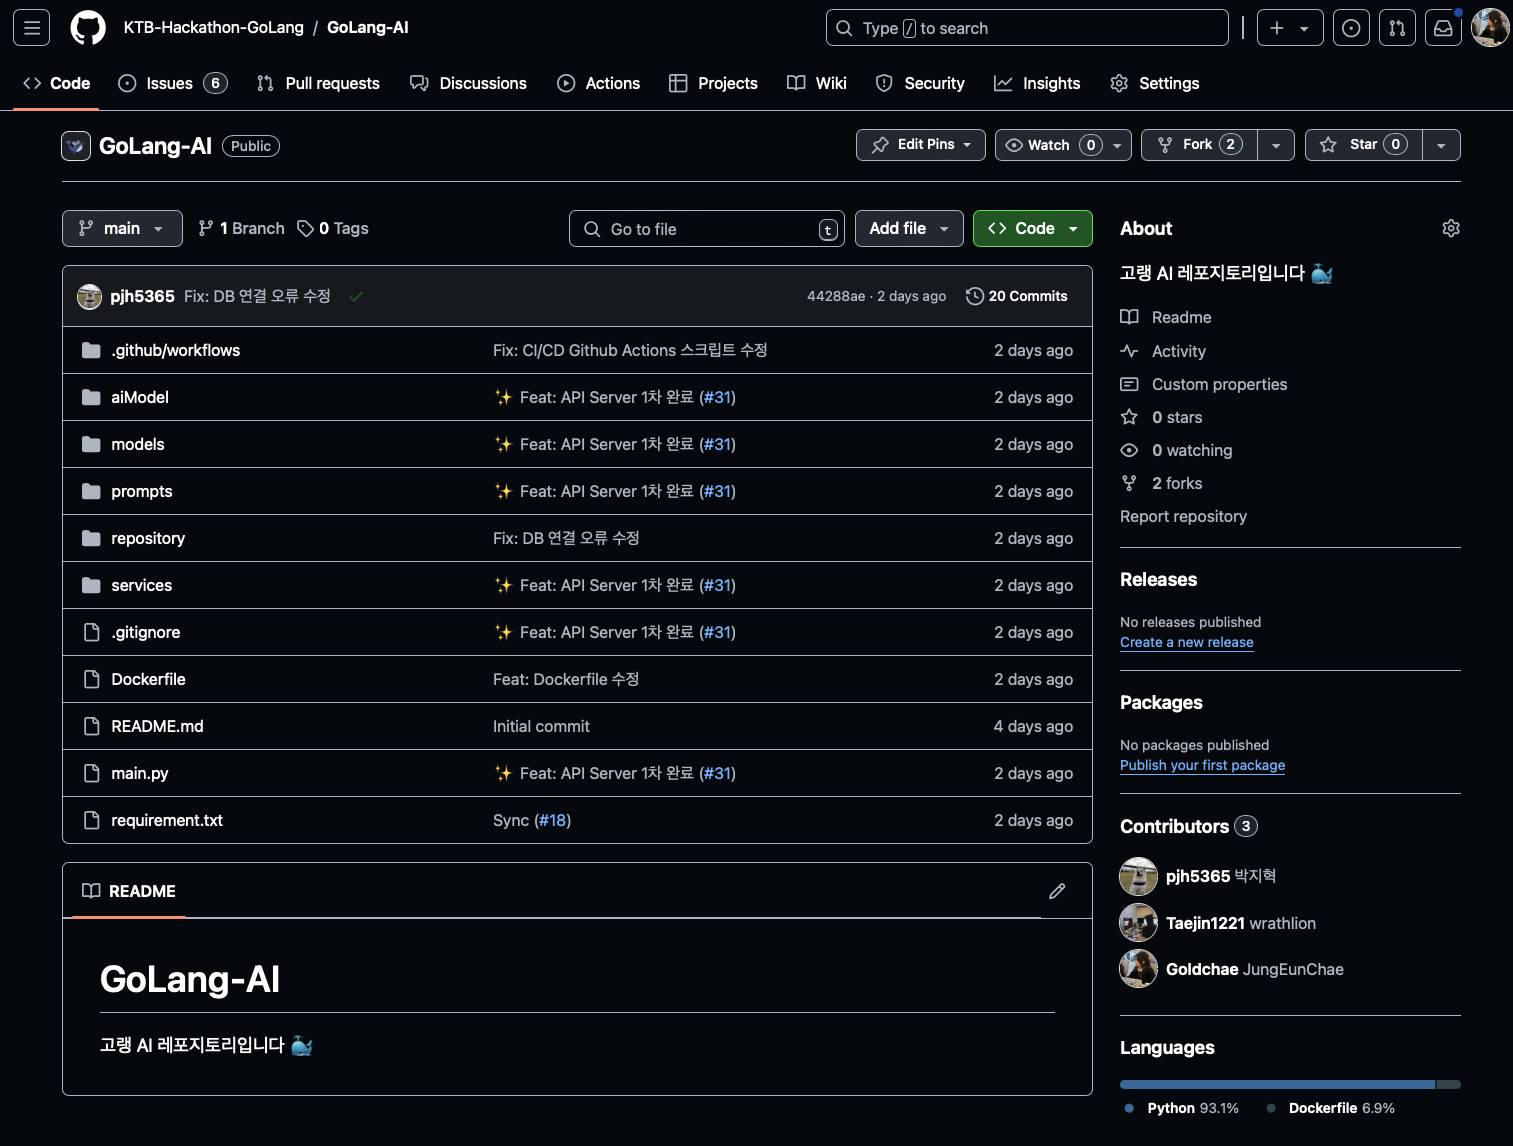Expand the Fork dropdown arrow
This screenshot has height=1146, width=1513.
[1276, 145]
